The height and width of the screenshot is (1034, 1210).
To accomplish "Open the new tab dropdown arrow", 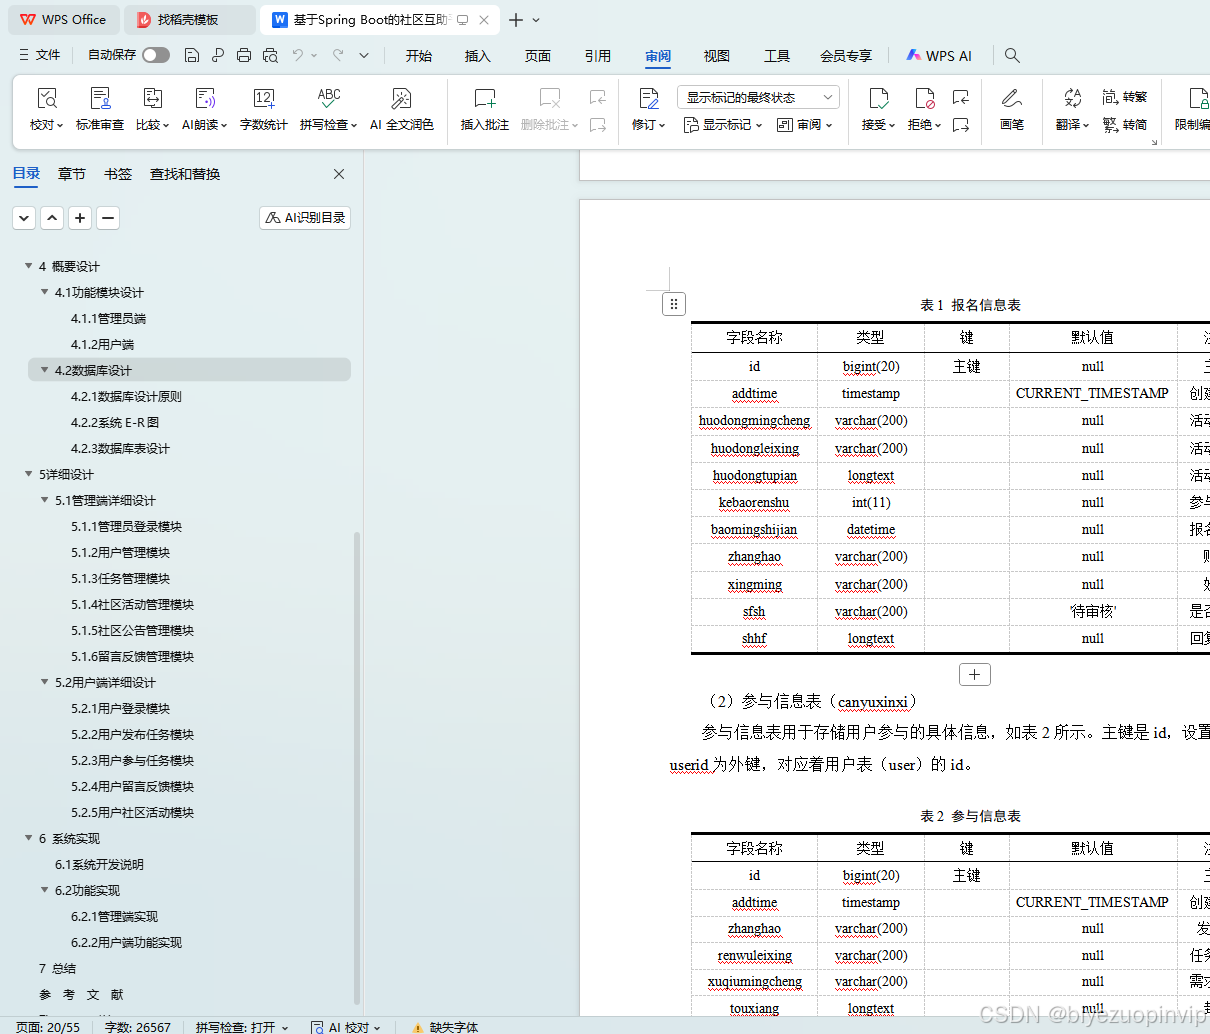I will tap(536, 20).
